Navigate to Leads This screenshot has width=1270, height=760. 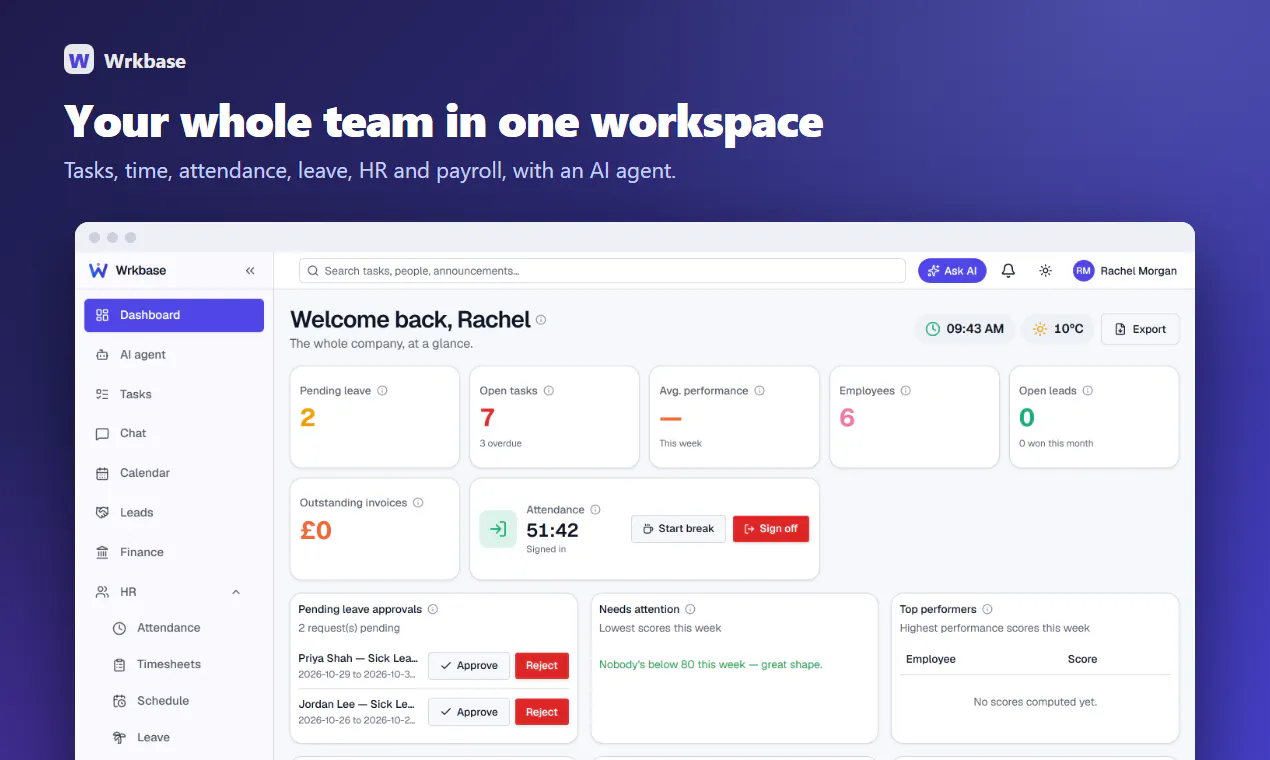pyautogui.click(x=174, y=512)
